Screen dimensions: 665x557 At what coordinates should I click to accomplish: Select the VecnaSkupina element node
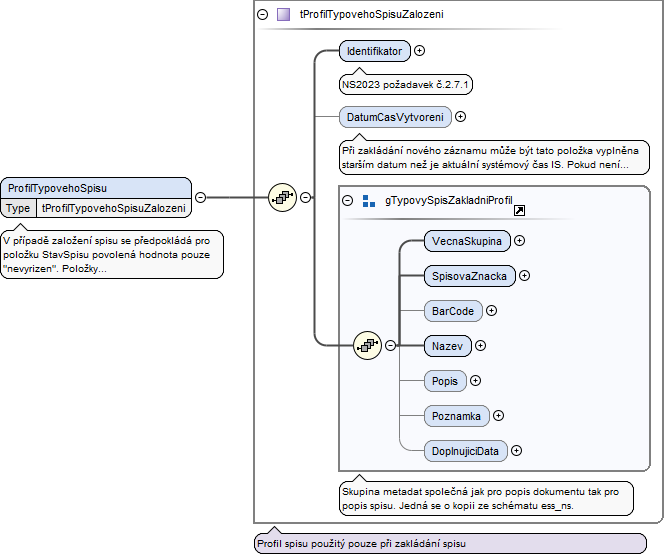click(x=467, y=241)
